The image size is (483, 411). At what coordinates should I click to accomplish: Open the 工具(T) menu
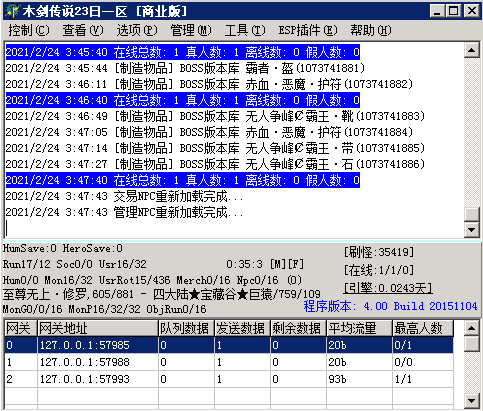pos(245,30)
